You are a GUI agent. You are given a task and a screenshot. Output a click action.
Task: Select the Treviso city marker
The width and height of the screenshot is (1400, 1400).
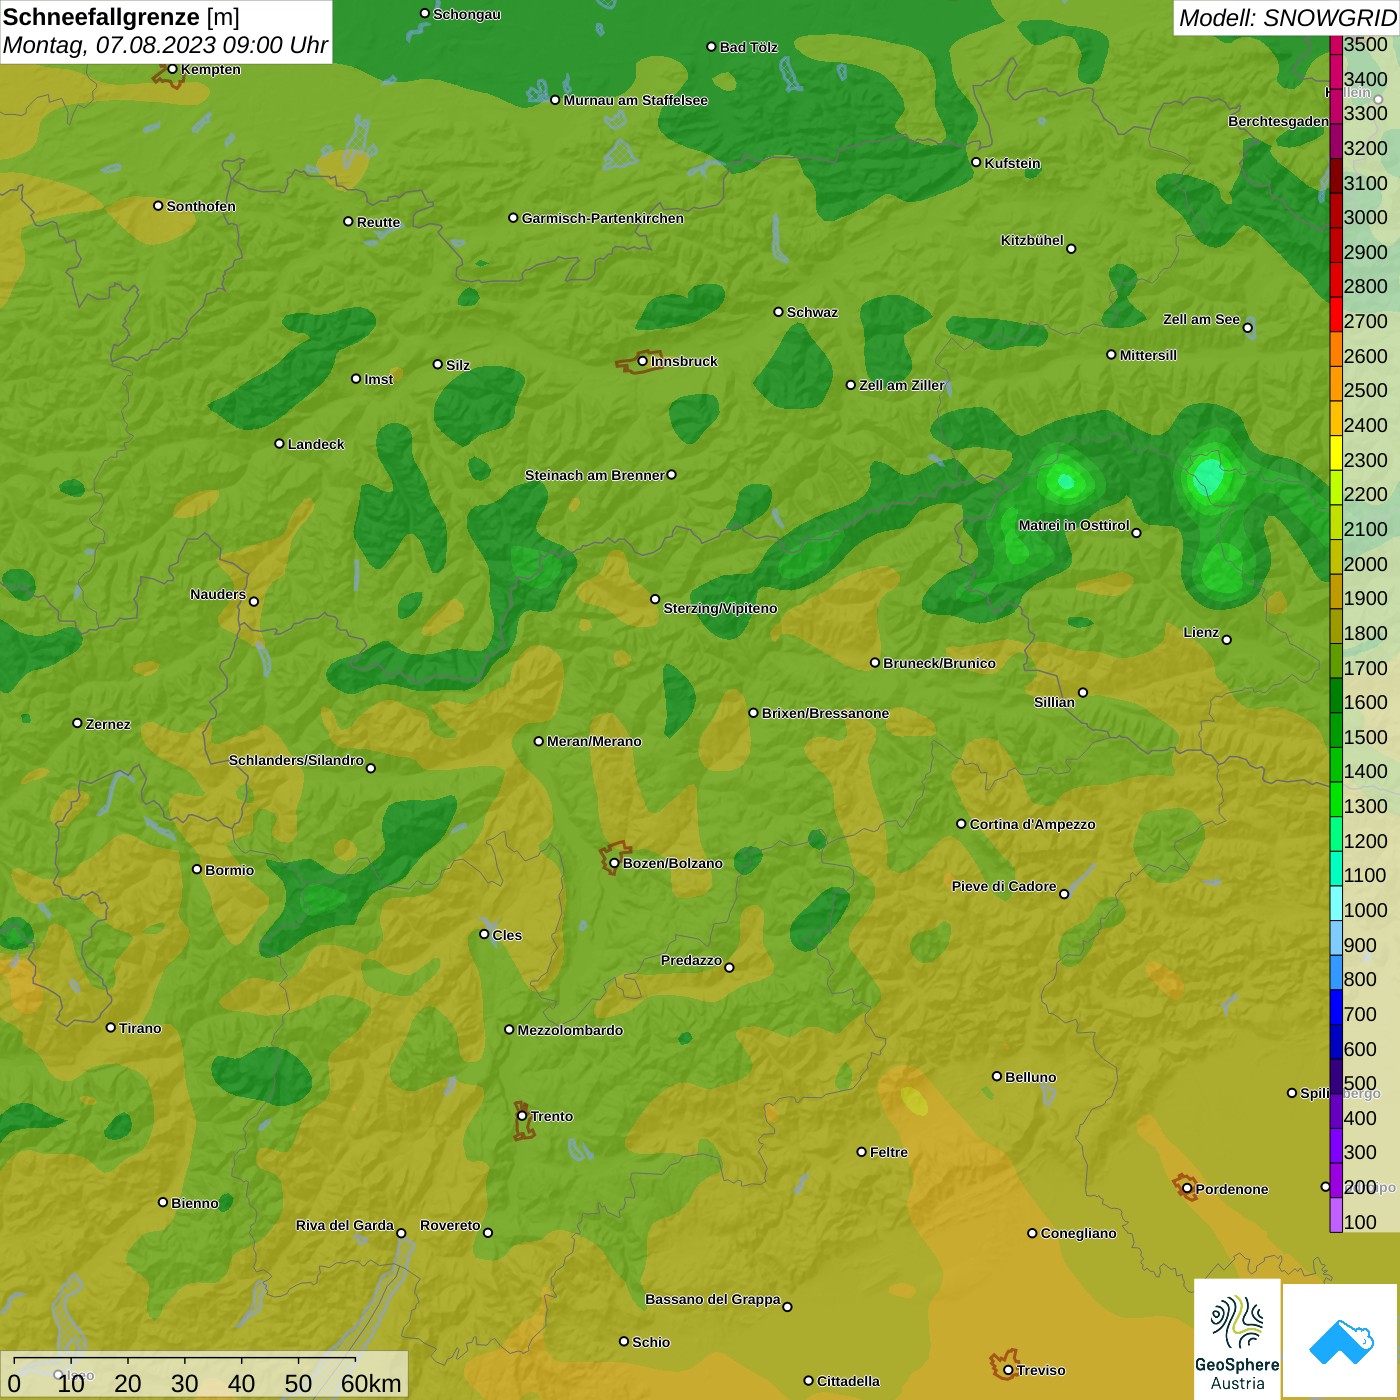(1008, 1370)
